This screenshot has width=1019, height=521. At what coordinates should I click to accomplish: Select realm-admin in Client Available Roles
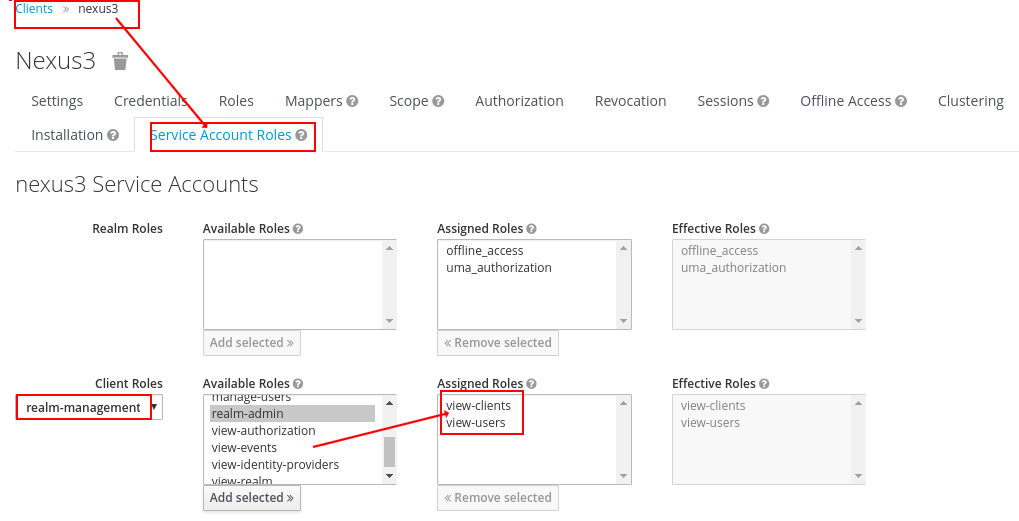click(x=292, y=414)
